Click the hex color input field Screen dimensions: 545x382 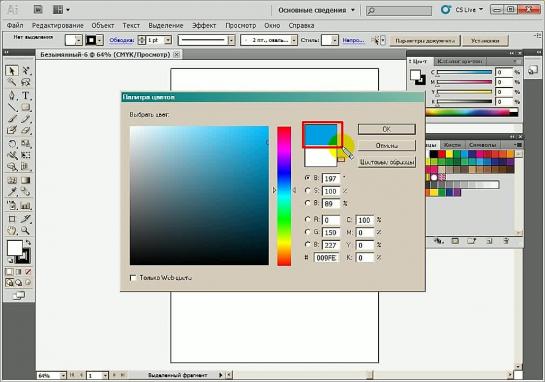(x=326, y=258)
